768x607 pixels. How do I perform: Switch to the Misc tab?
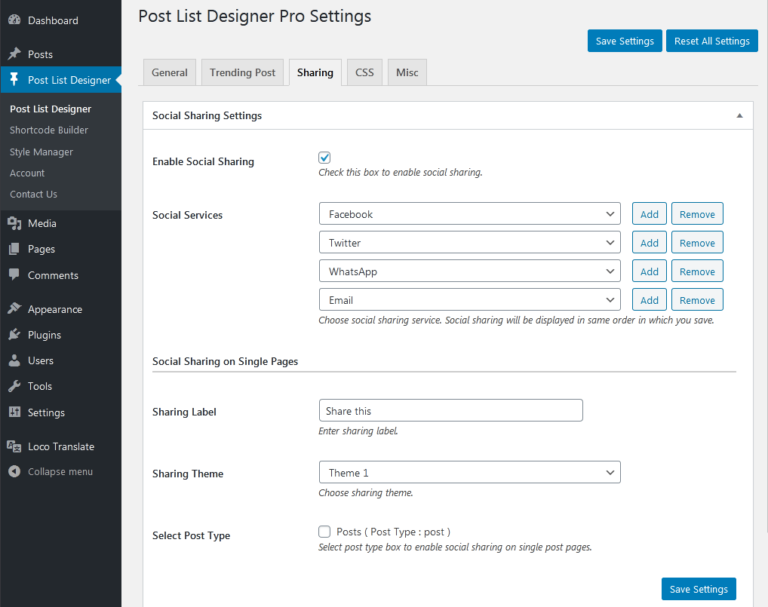(x=407, y=73)
